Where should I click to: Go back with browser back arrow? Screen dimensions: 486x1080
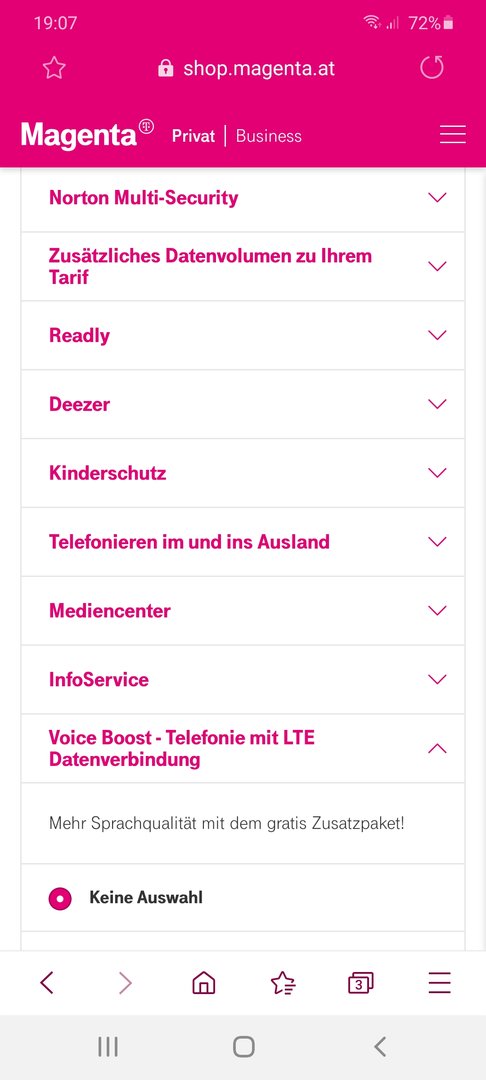46,983
